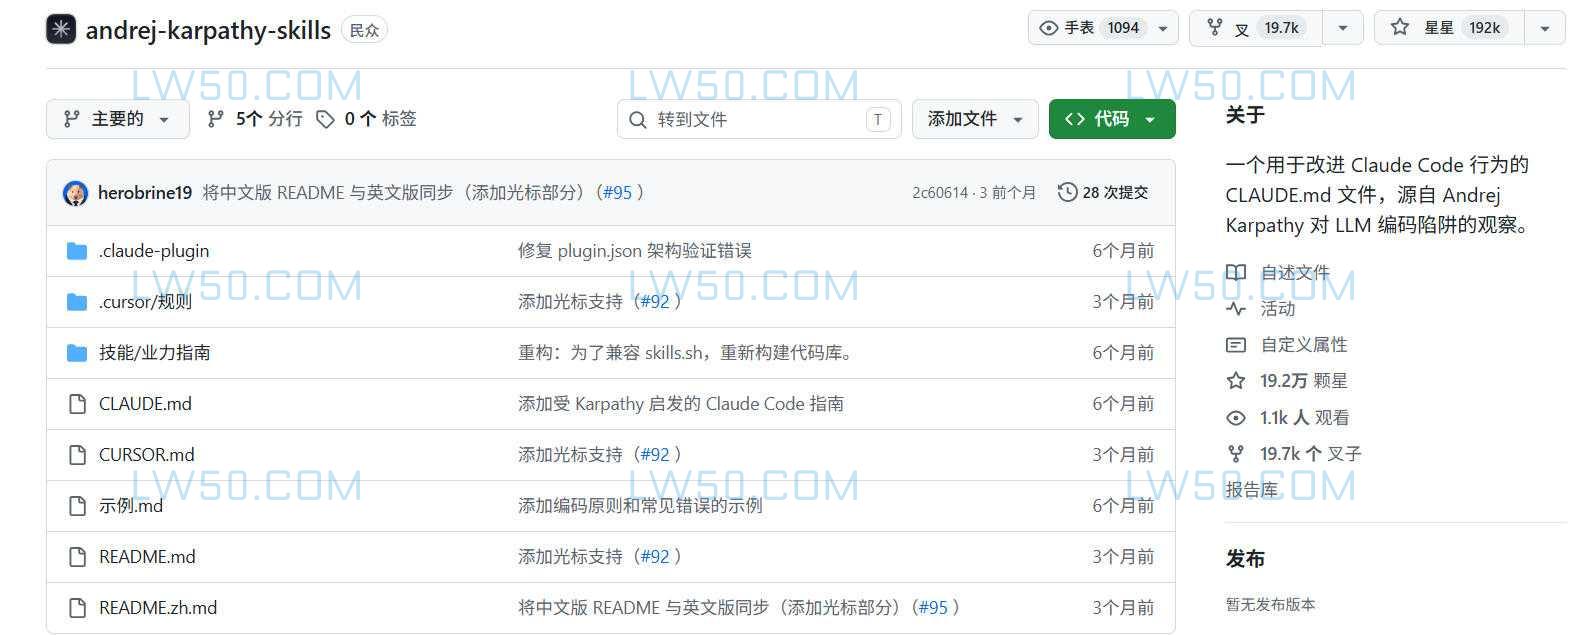Click the repository avatar icon beside andrej-karpathy-skills
The image size is (1580, 635).
pyautogui.click(x=61, y=29)
